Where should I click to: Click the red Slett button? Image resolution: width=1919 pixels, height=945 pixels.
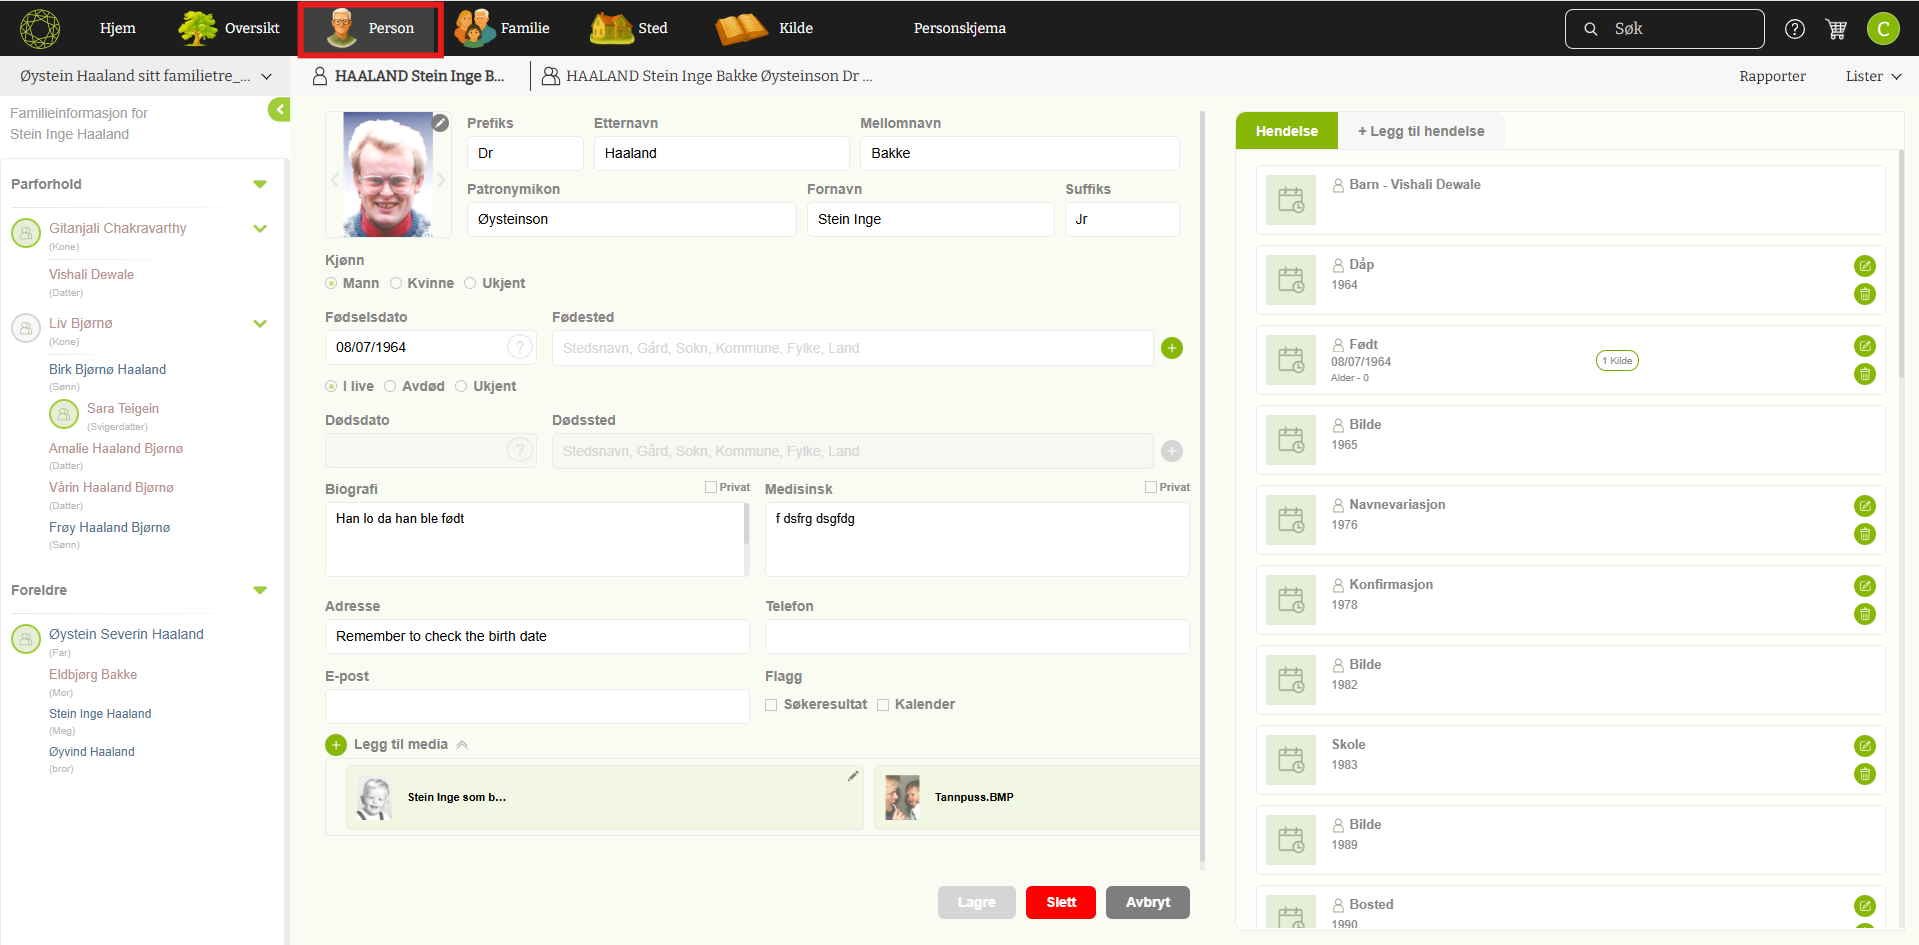(x=1060, y=902)
